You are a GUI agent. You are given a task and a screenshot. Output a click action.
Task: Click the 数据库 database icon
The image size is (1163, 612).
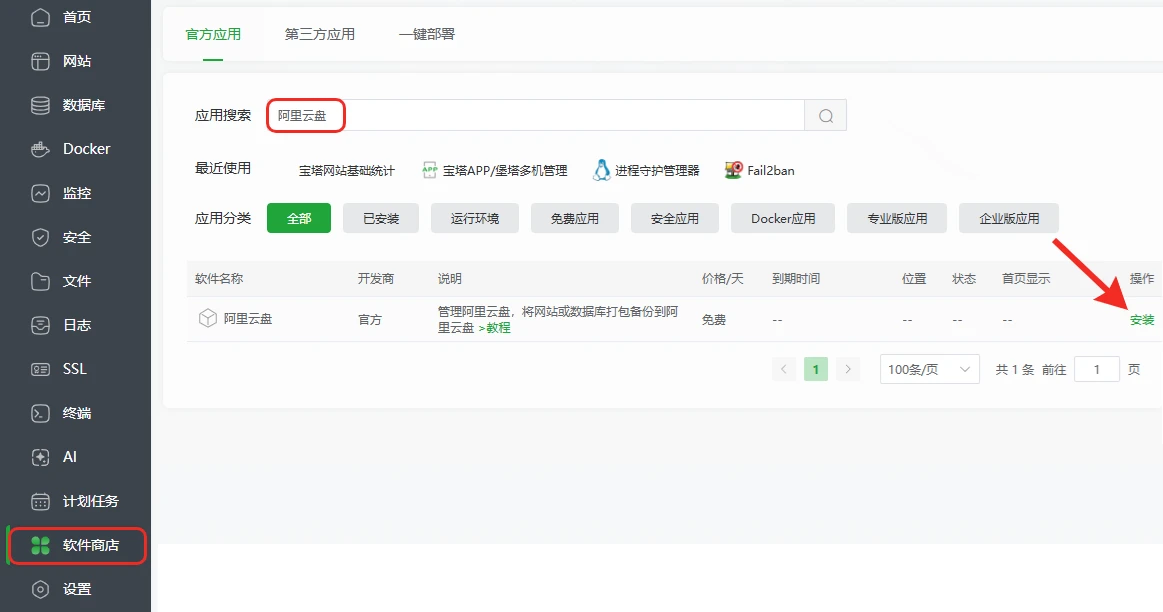(40, 105)
